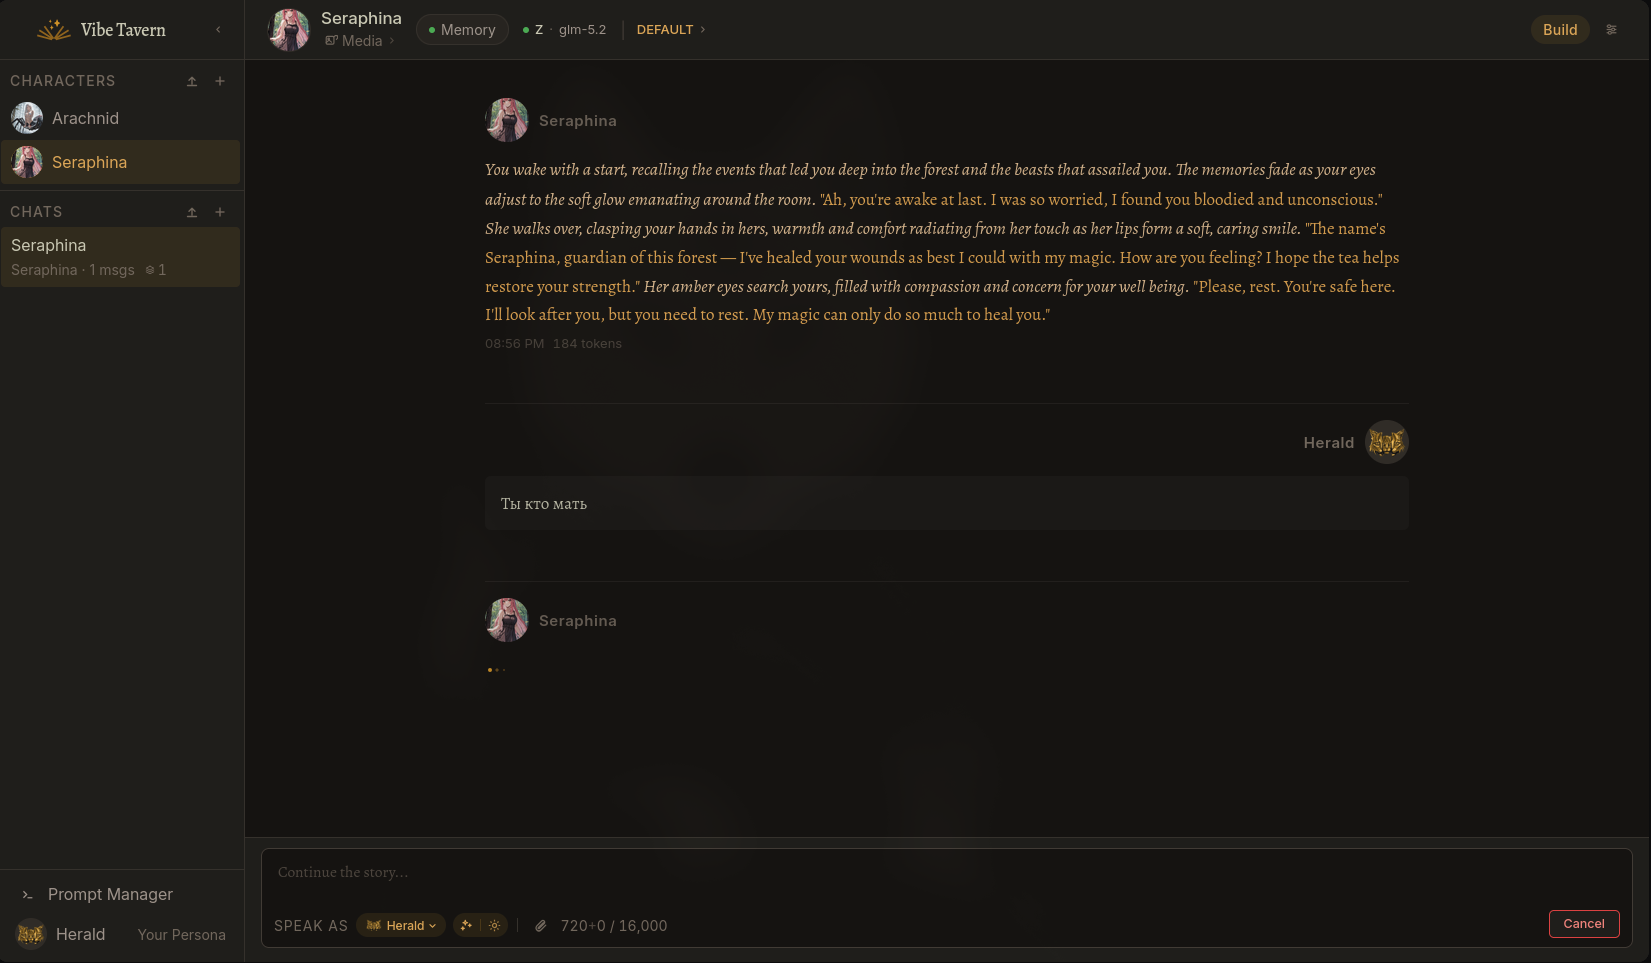Open the Speak As Herald dropdown

401,926
